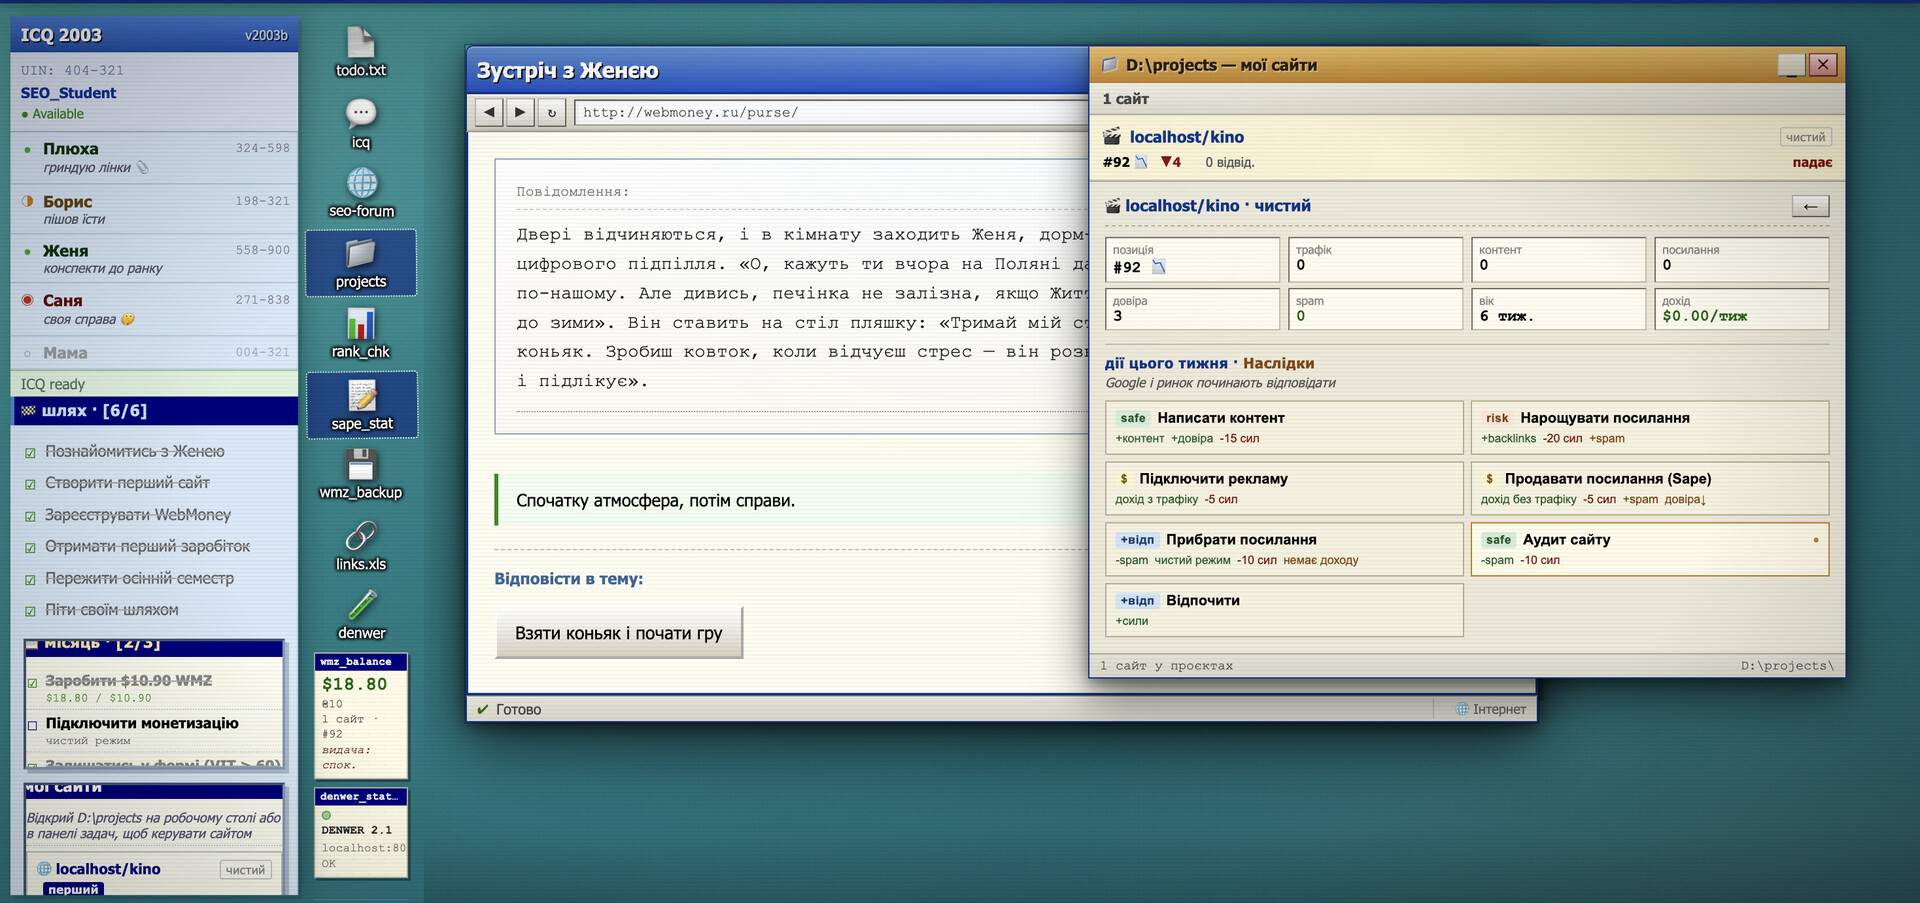The image size is (1920, 903).
Task: Select the projects folder icon on desktop
Action: point(361,263)
